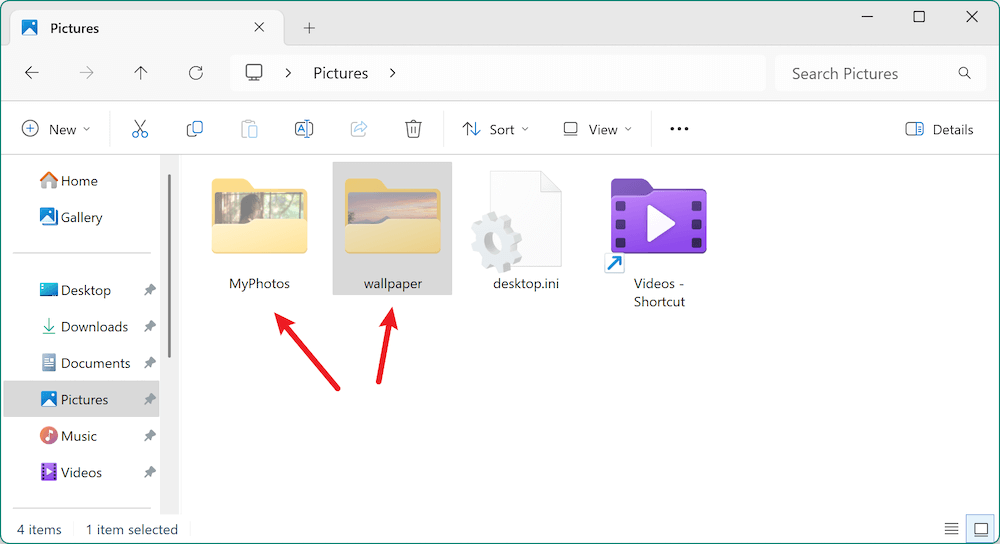Click Pictures in the address bar breadcrumb
Screen dimensions: 1000x544
click(341, 73)
